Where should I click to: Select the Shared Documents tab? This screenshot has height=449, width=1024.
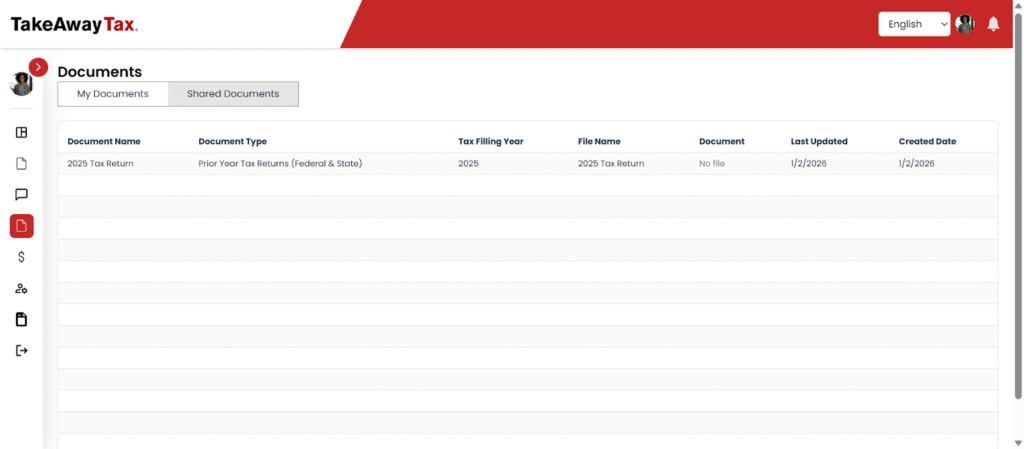pos(233,94)
